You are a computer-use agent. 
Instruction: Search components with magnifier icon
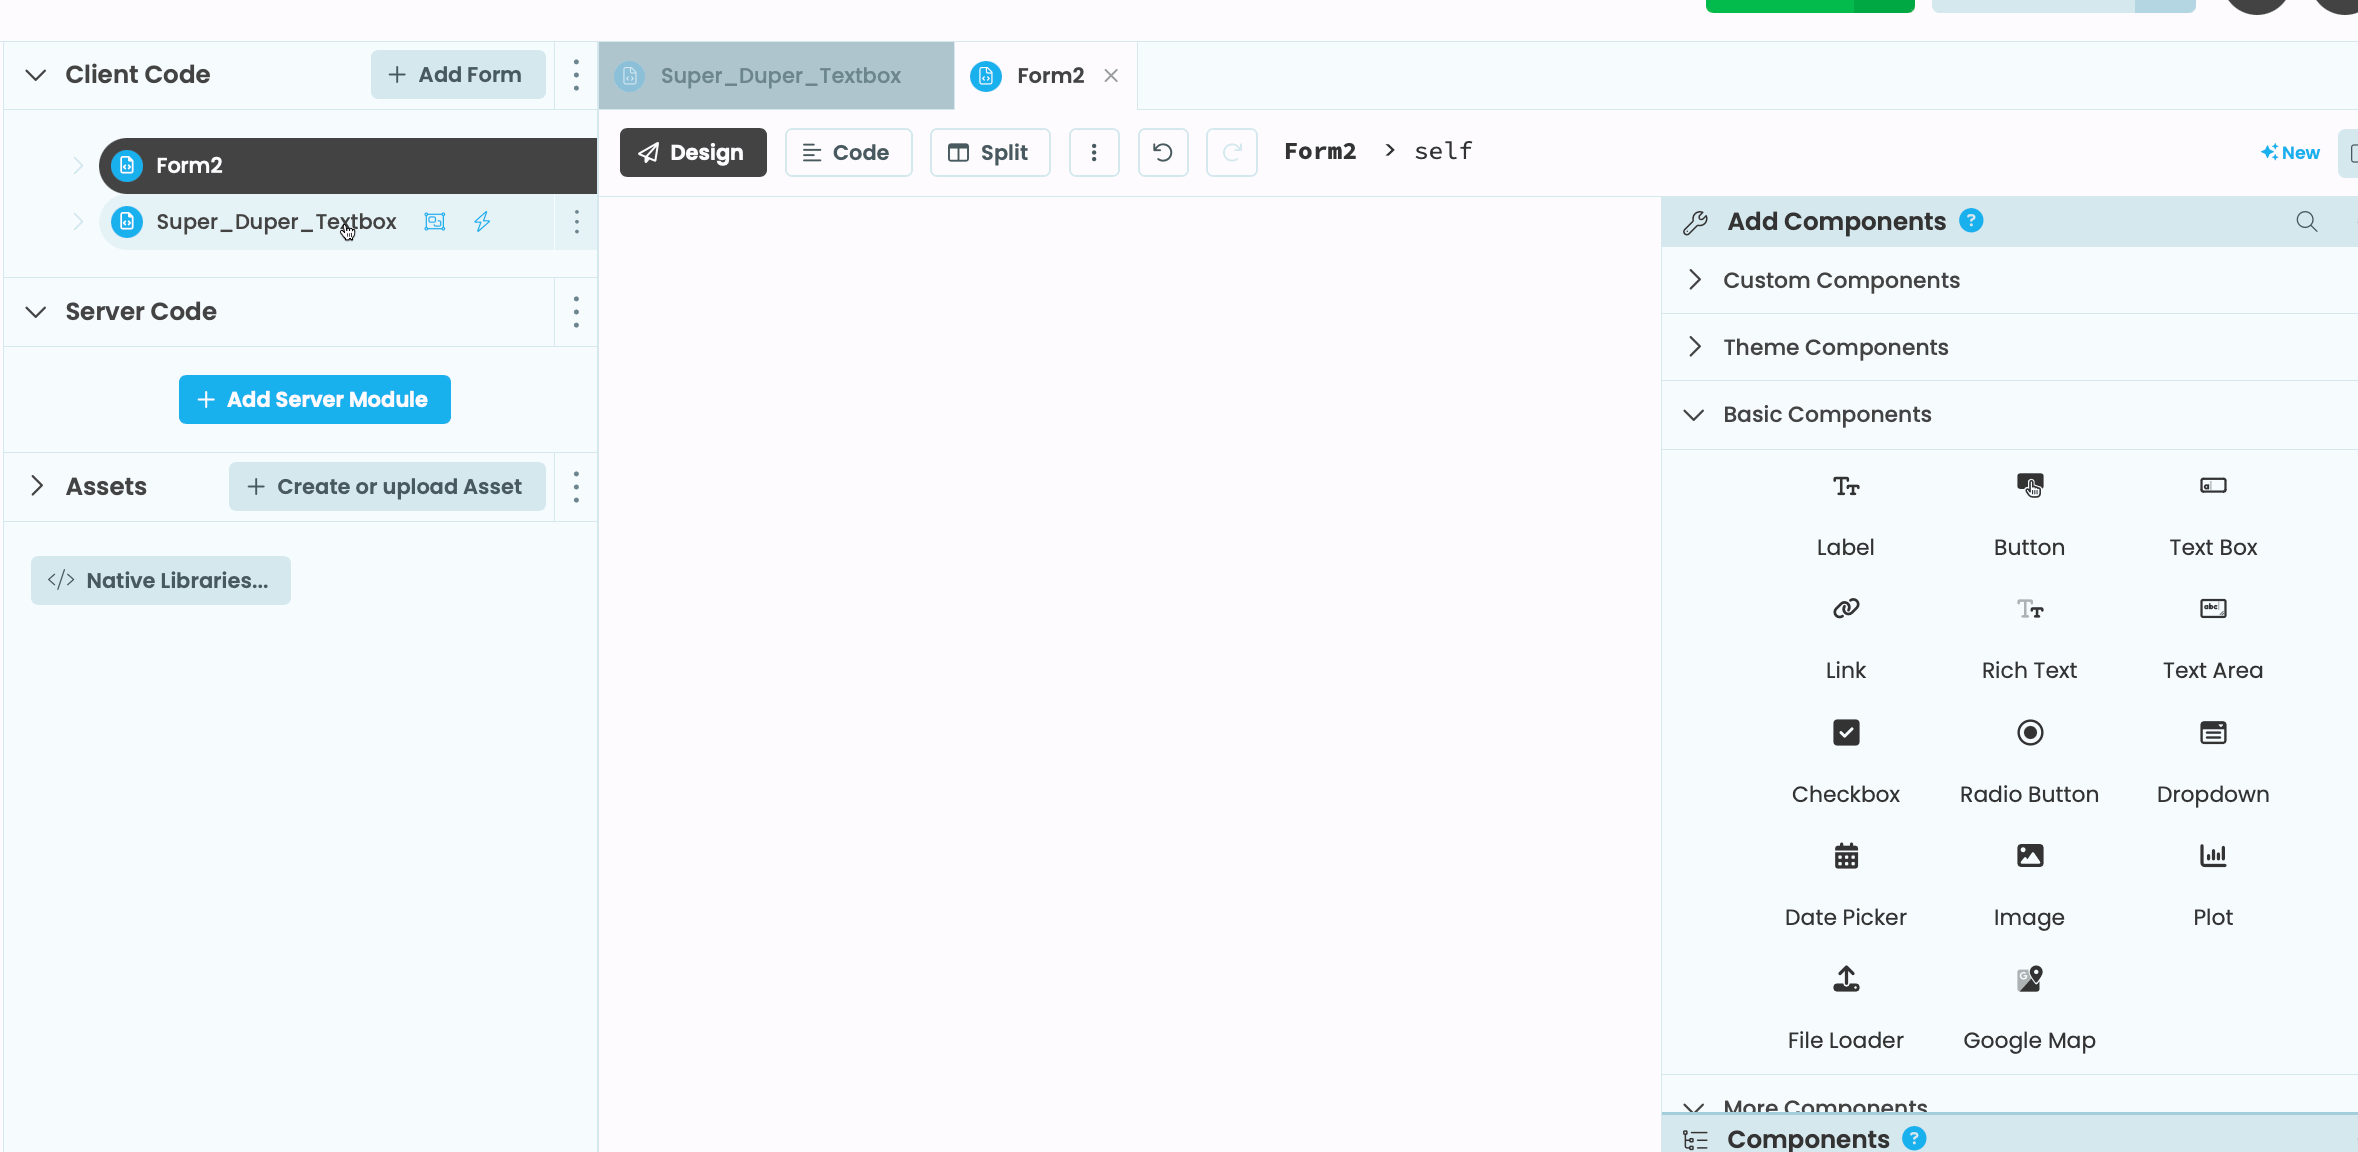coord(2306,221)
